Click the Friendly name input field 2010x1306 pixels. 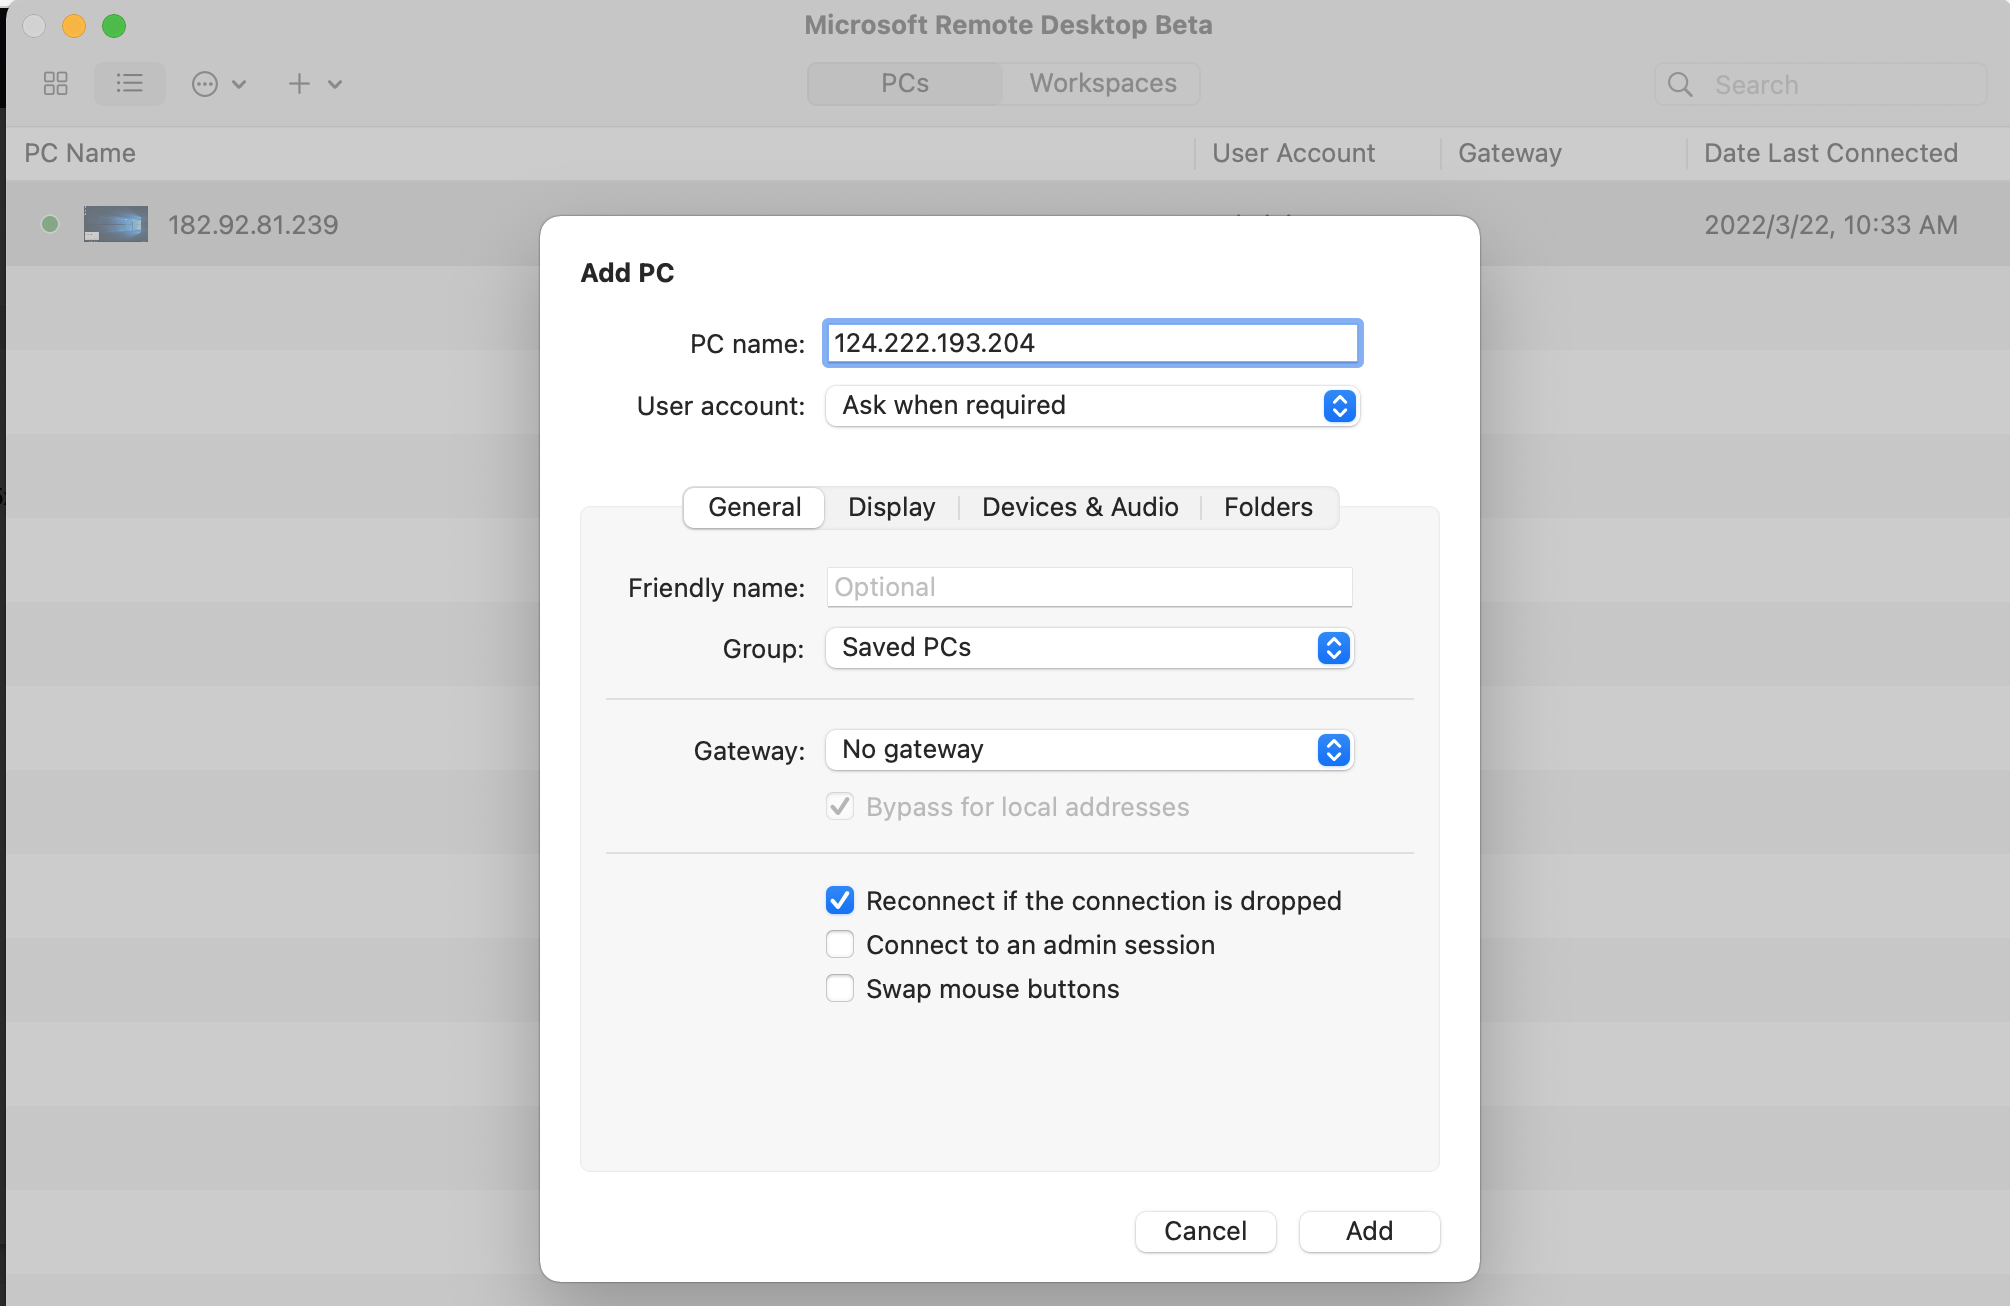(1089, 587)
